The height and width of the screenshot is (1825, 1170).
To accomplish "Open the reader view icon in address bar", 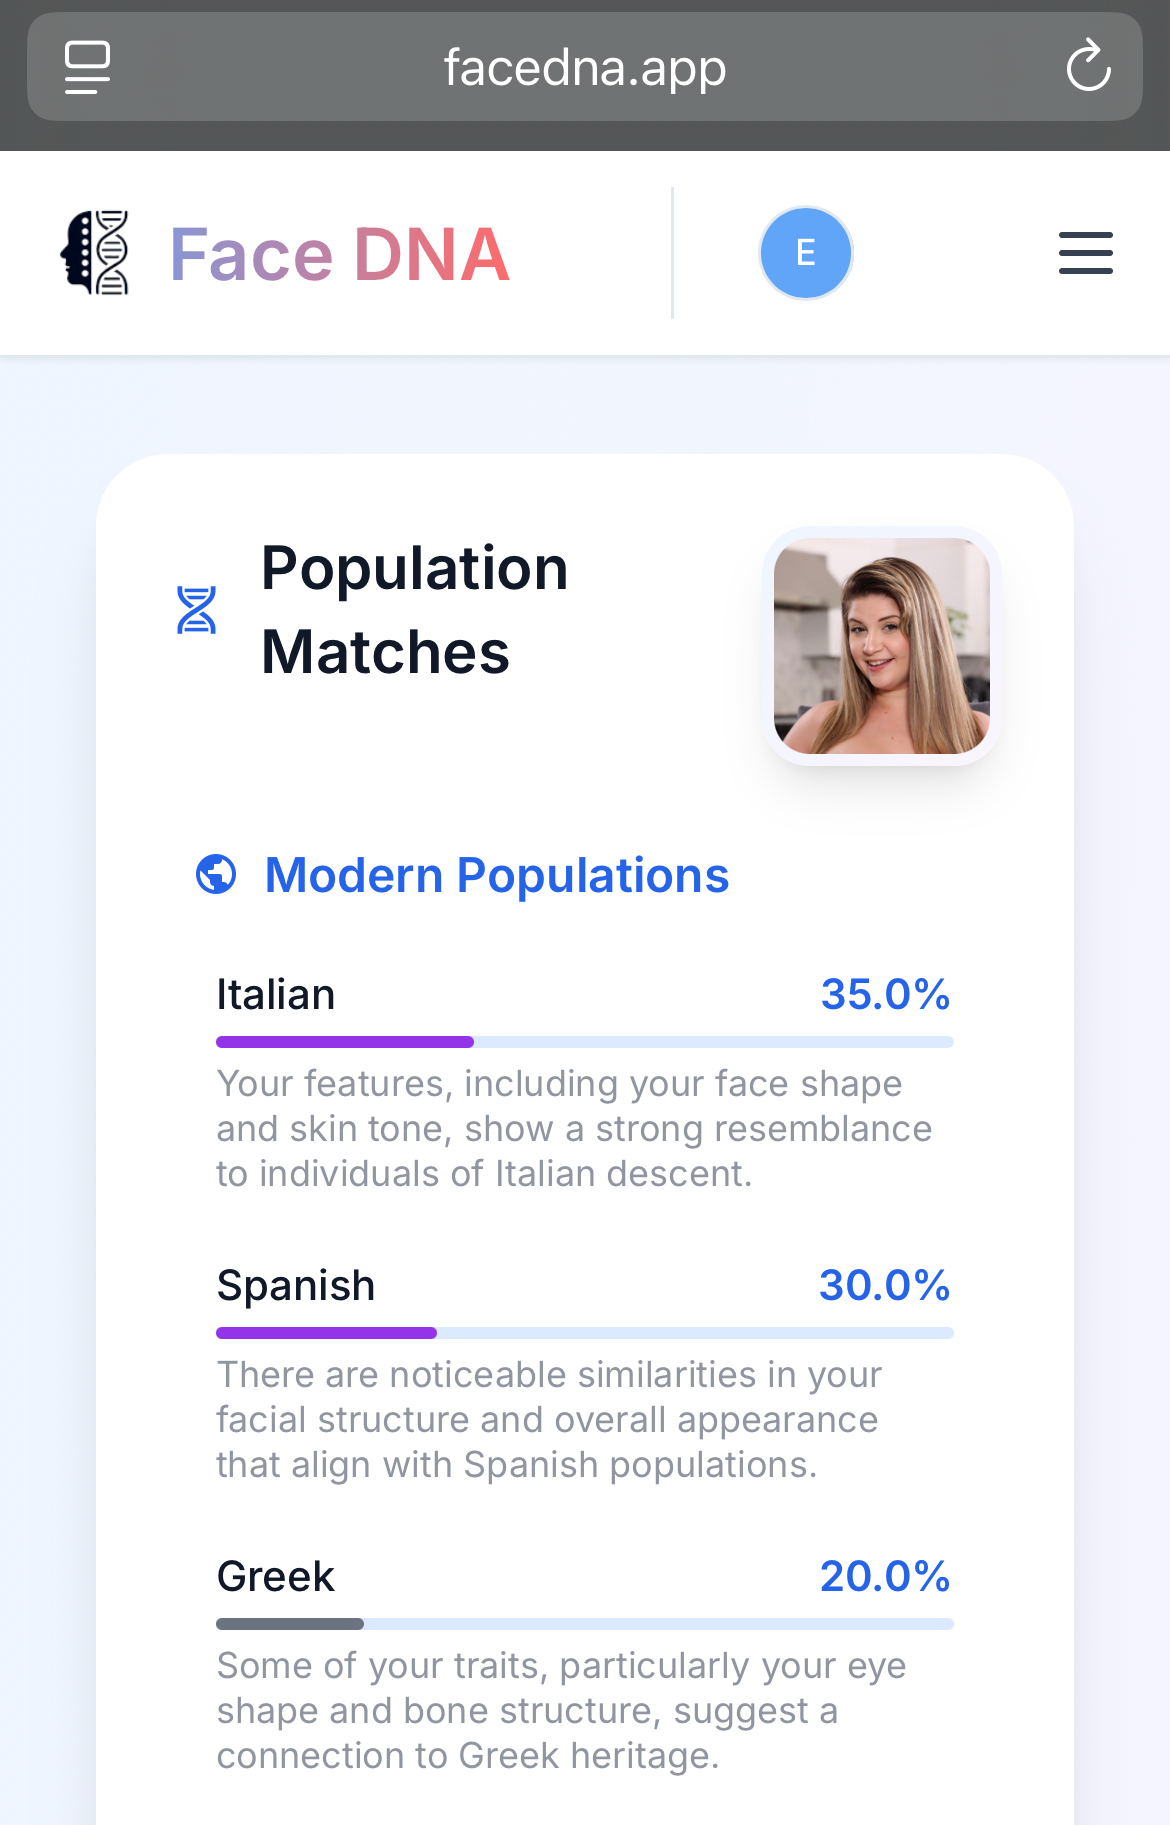I will click(x=87, y=67).
